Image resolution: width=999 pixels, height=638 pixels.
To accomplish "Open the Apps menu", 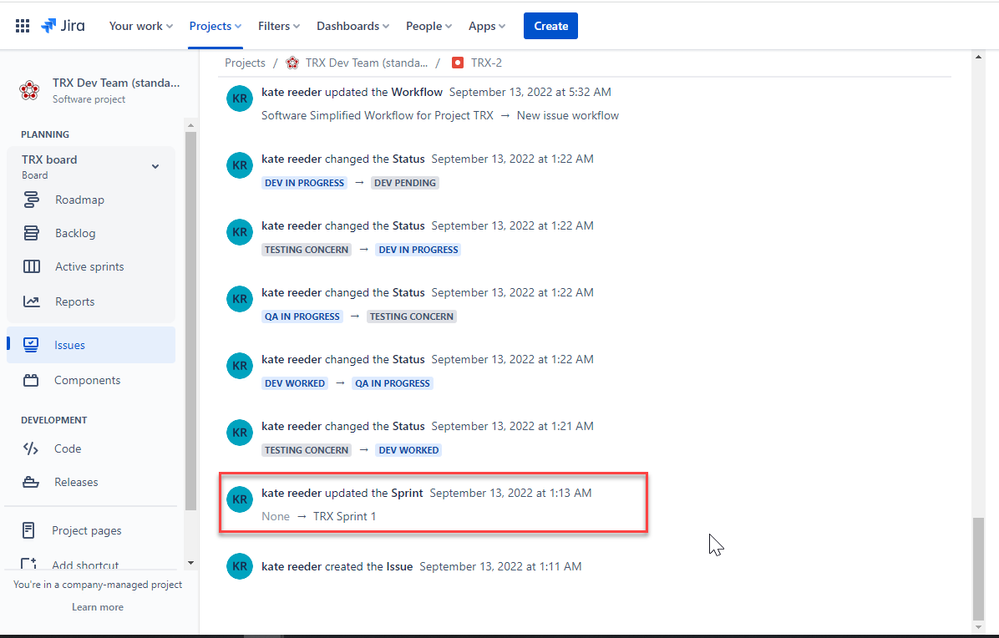I will (486, 26).
